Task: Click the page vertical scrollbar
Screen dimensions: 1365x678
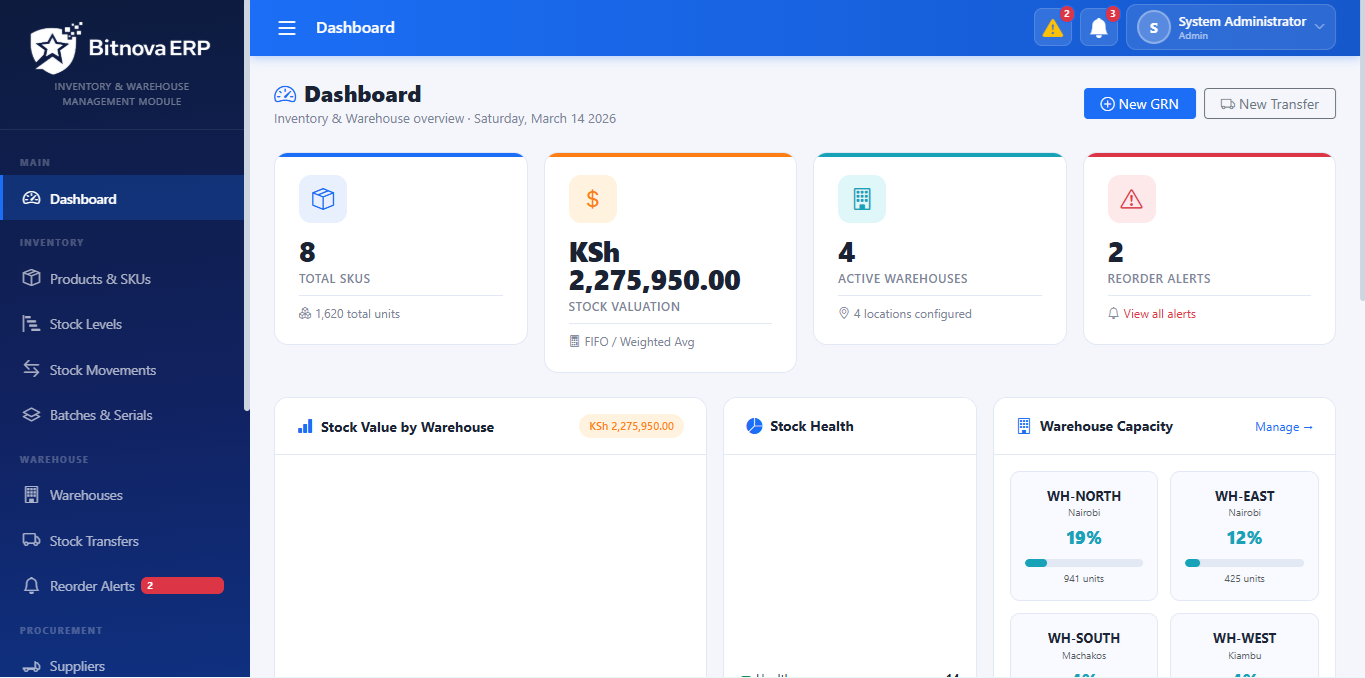Action: [x=1361, y=150]
